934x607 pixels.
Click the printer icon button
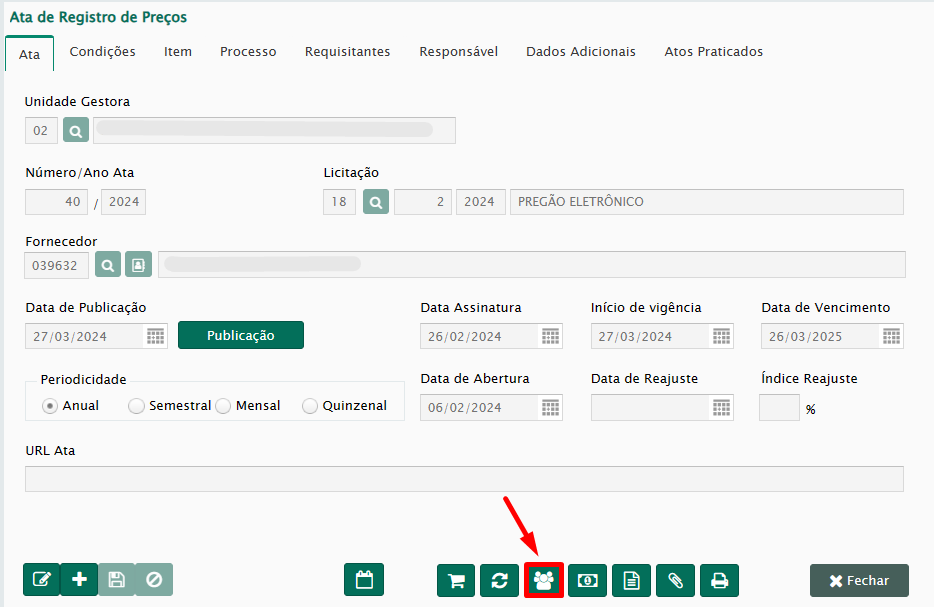(719, 580)
